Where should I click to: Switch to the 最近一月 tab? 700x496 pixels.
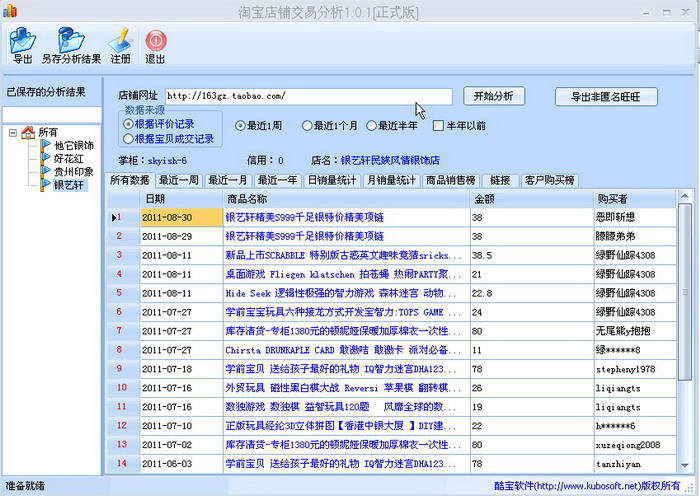click(x=228, y=180)
